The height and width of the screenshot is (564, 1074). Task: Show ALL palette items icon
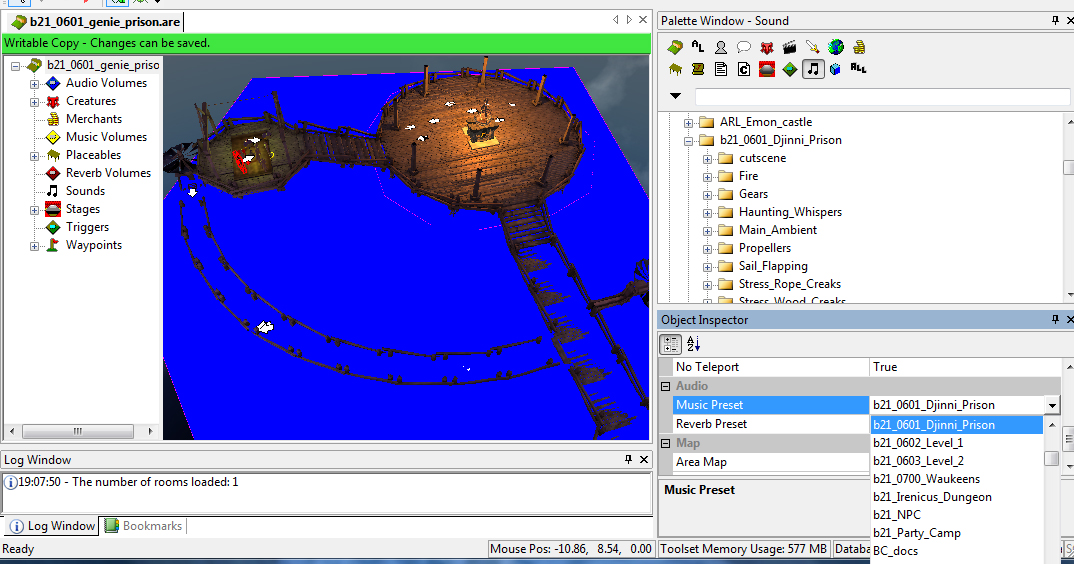click(x=858, y=68)
